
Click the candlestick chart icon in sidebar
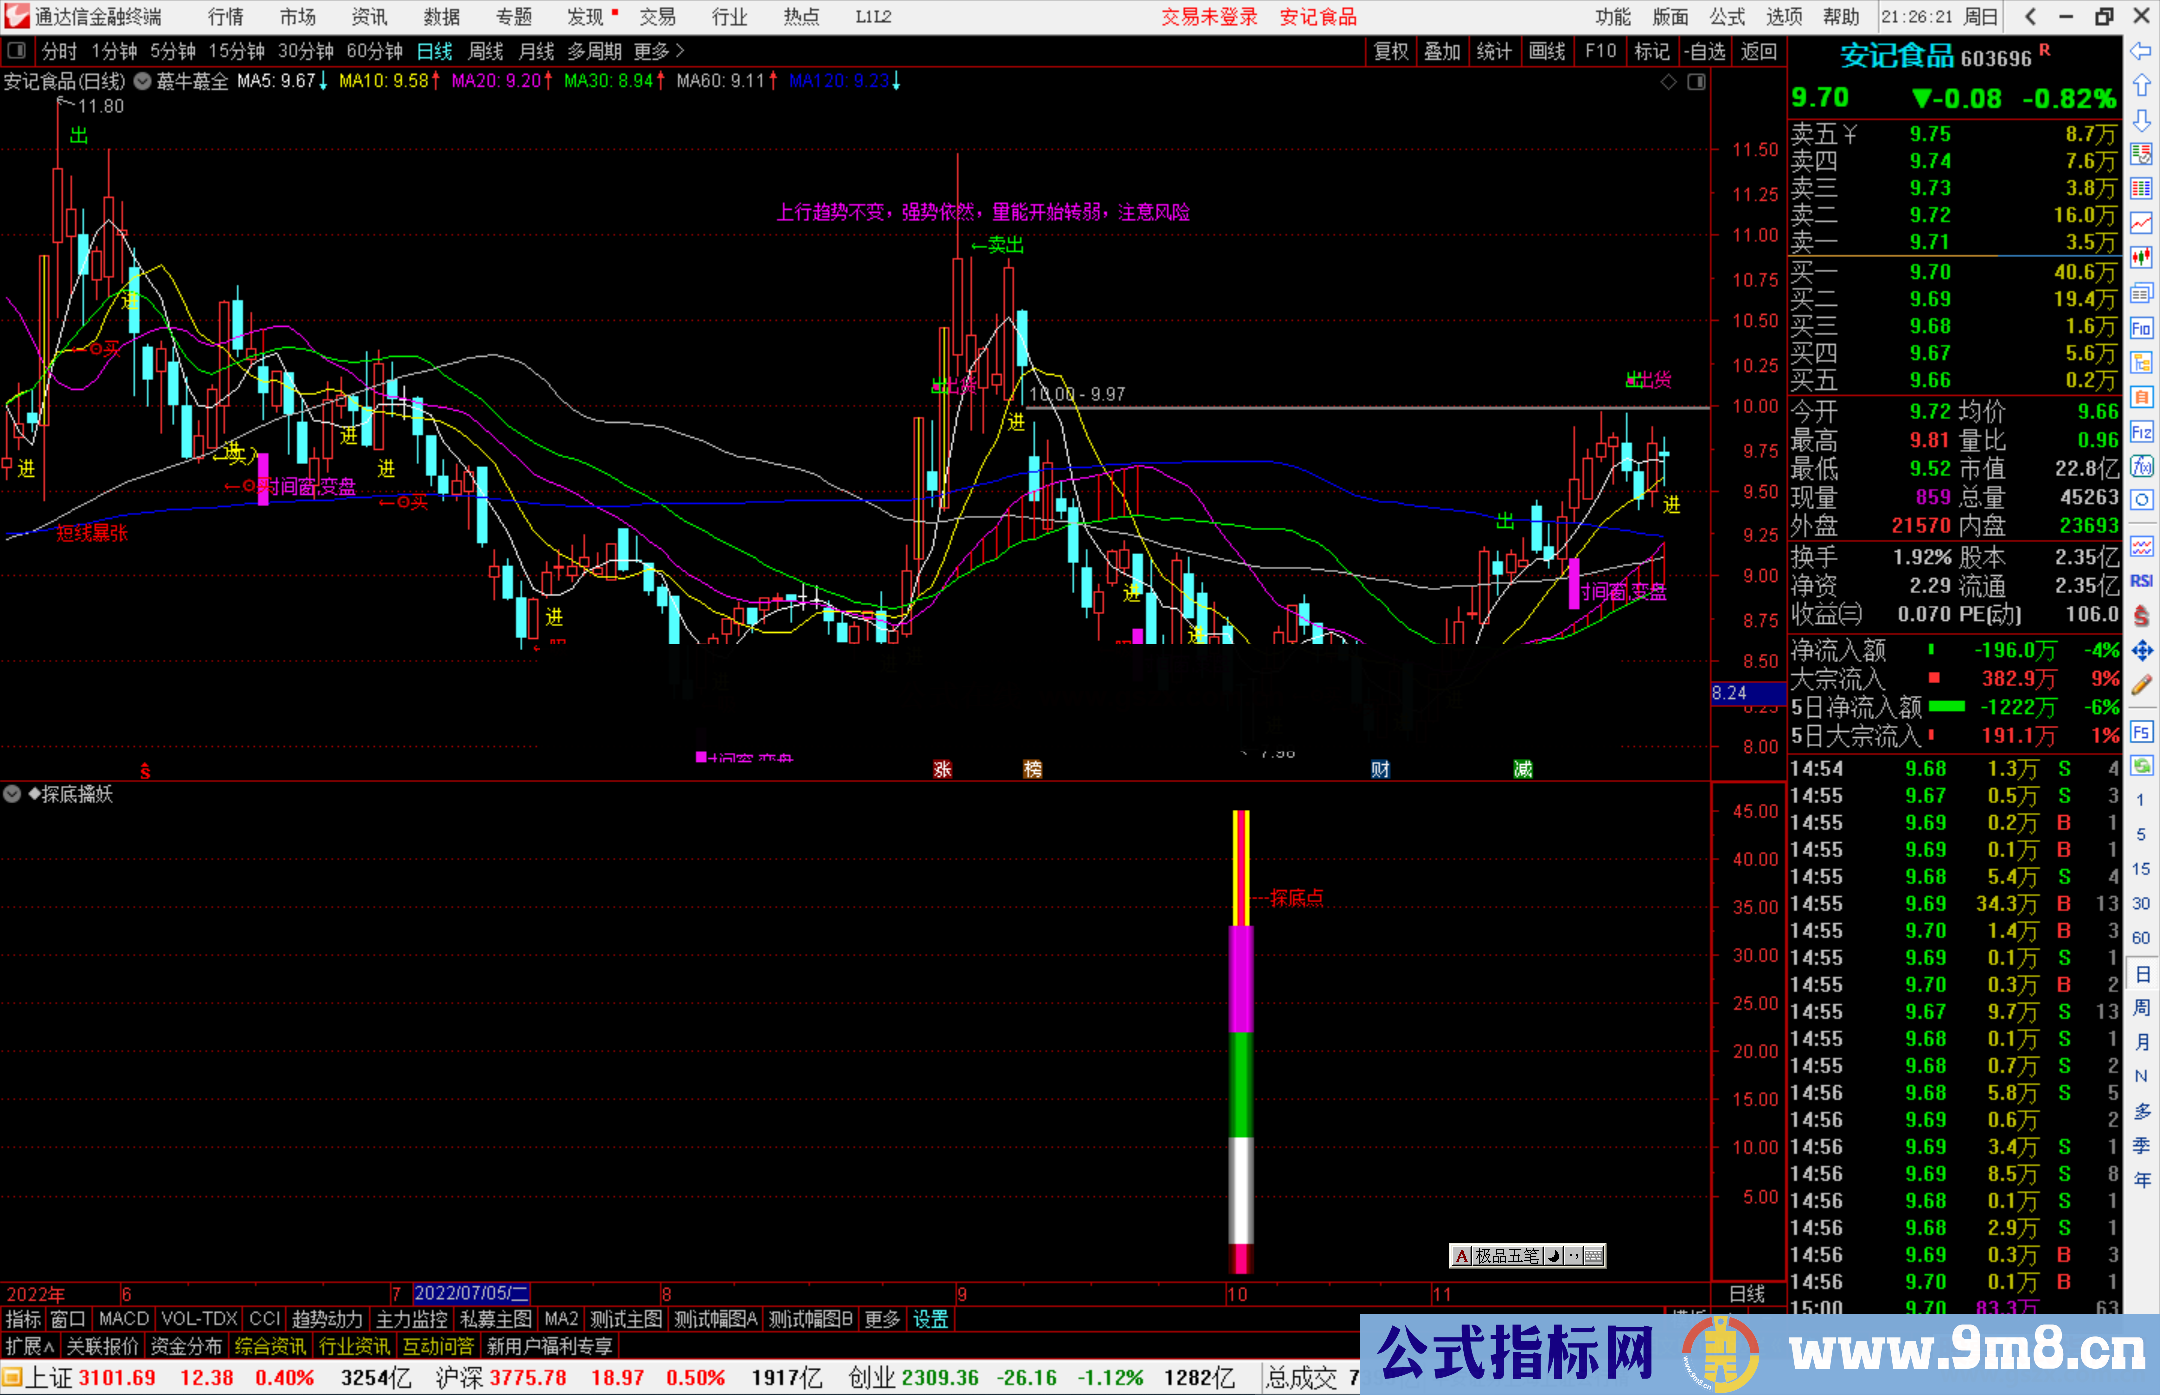tap(2141, 258)
